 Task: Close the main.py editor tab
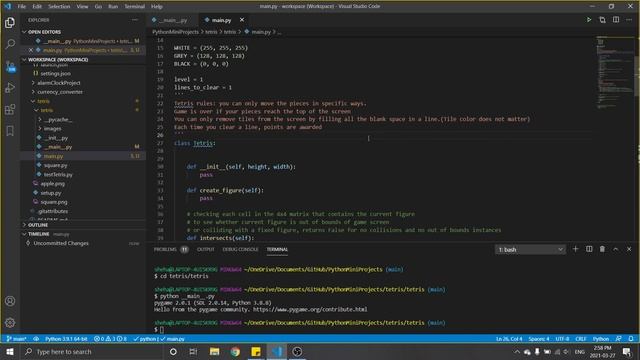pos(242,20)
